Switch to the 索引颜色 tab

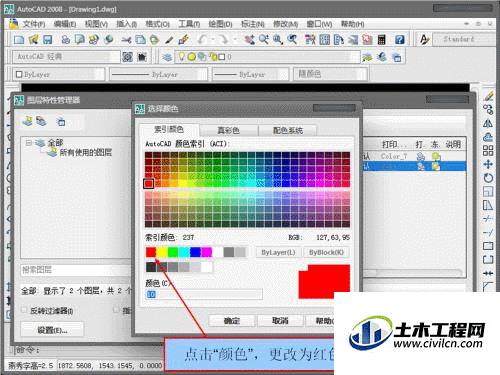click(169, 129)
